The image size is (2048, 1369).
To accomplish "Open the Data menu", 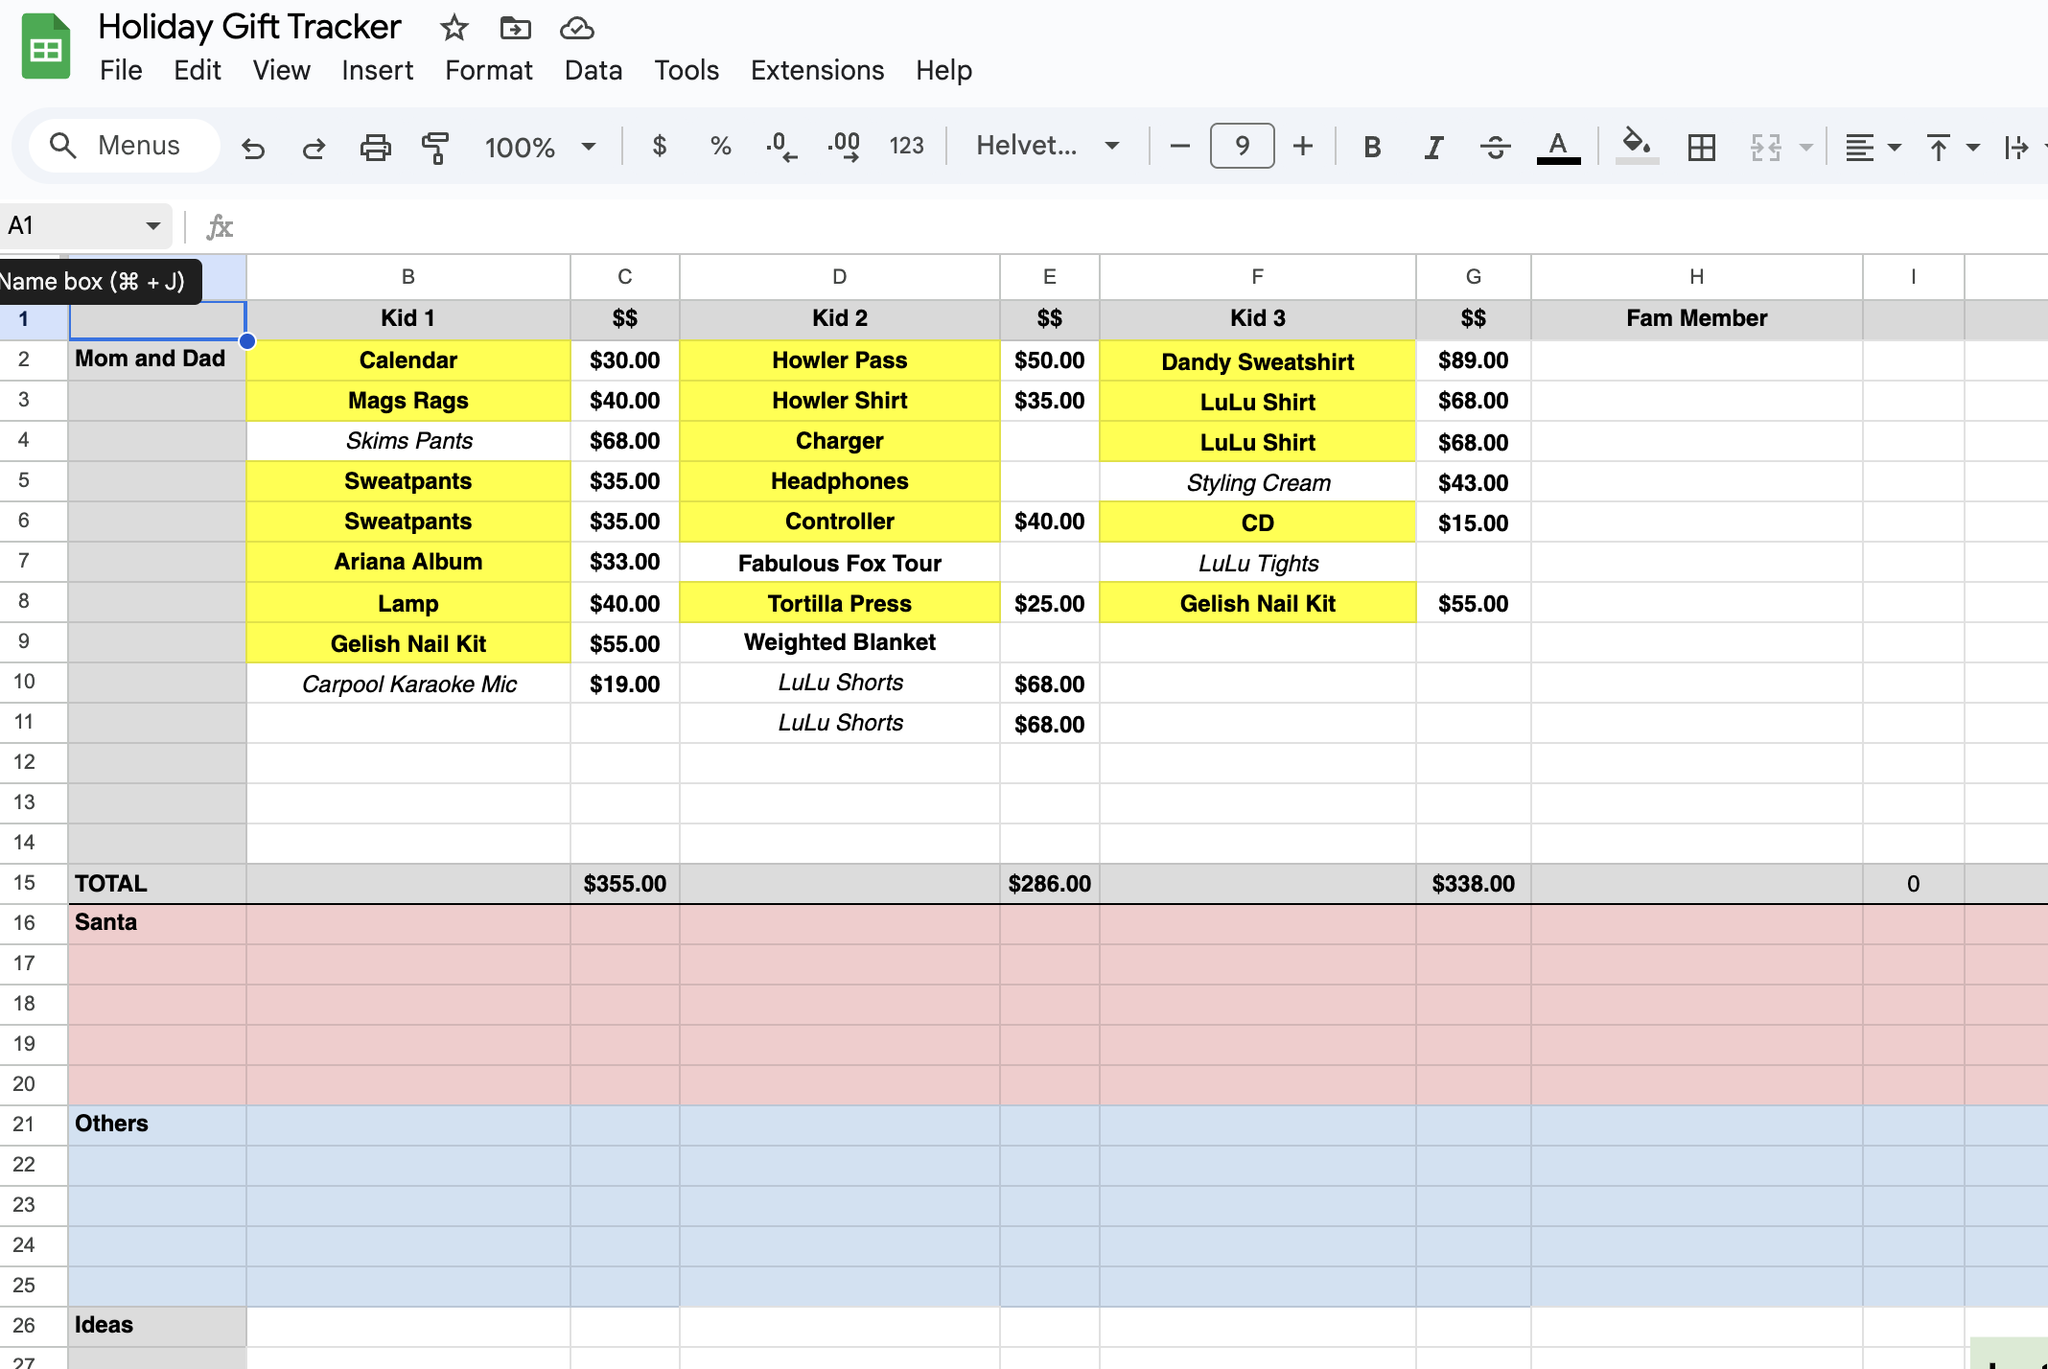I will 593,70.
